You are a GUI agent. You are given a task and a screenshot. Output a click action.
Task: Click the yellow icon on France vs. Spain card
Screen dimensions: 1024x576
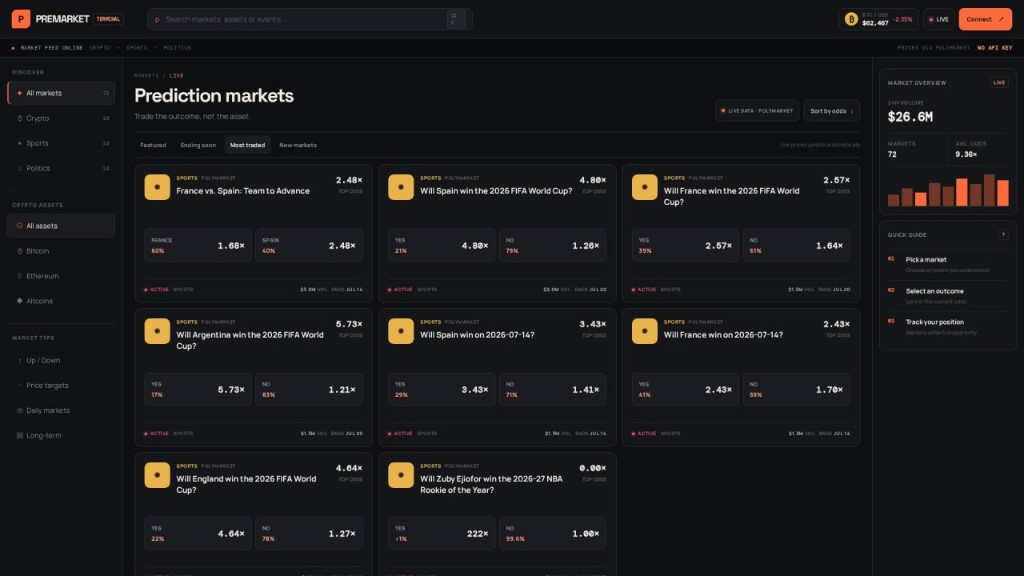pyautogui.click(x=157, y=187)
